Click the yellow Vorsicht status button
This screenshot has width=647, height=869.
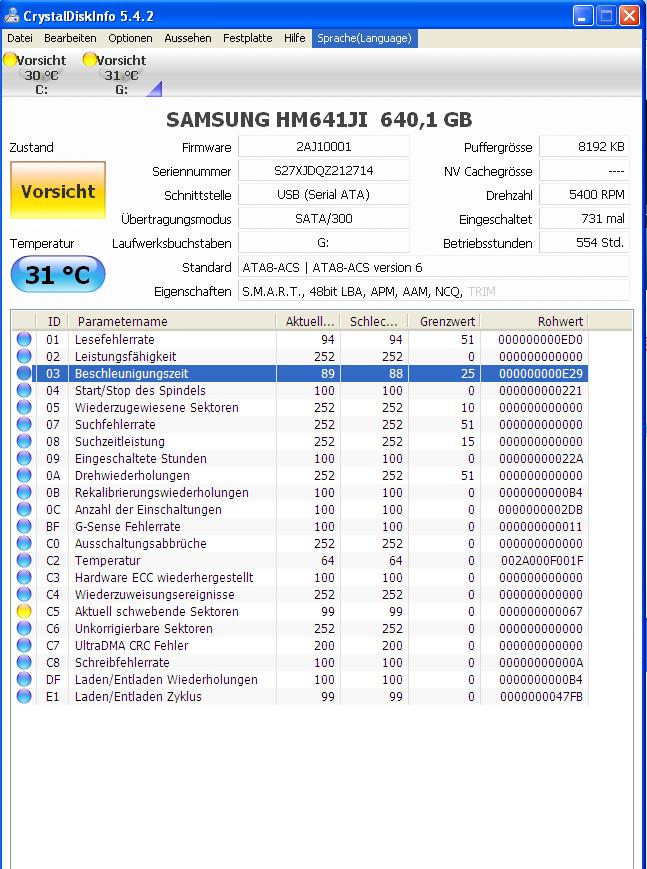pos(58,191)
